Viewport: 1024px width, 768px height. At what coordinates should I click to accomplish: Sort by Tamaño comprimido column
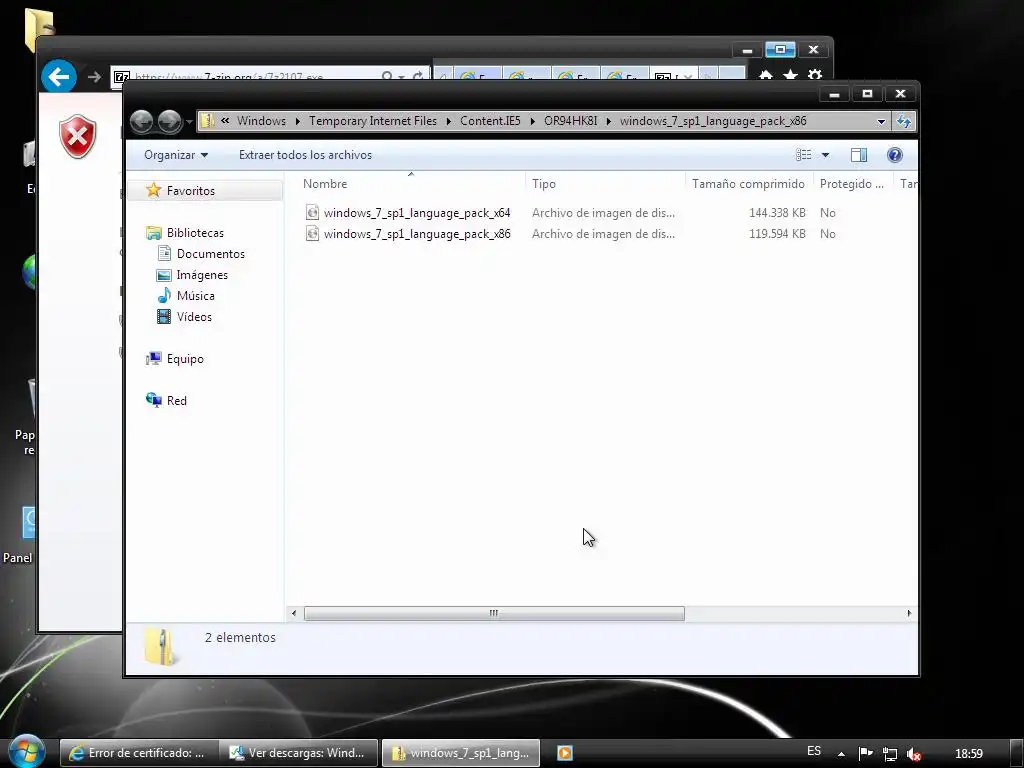click(749, 184)
